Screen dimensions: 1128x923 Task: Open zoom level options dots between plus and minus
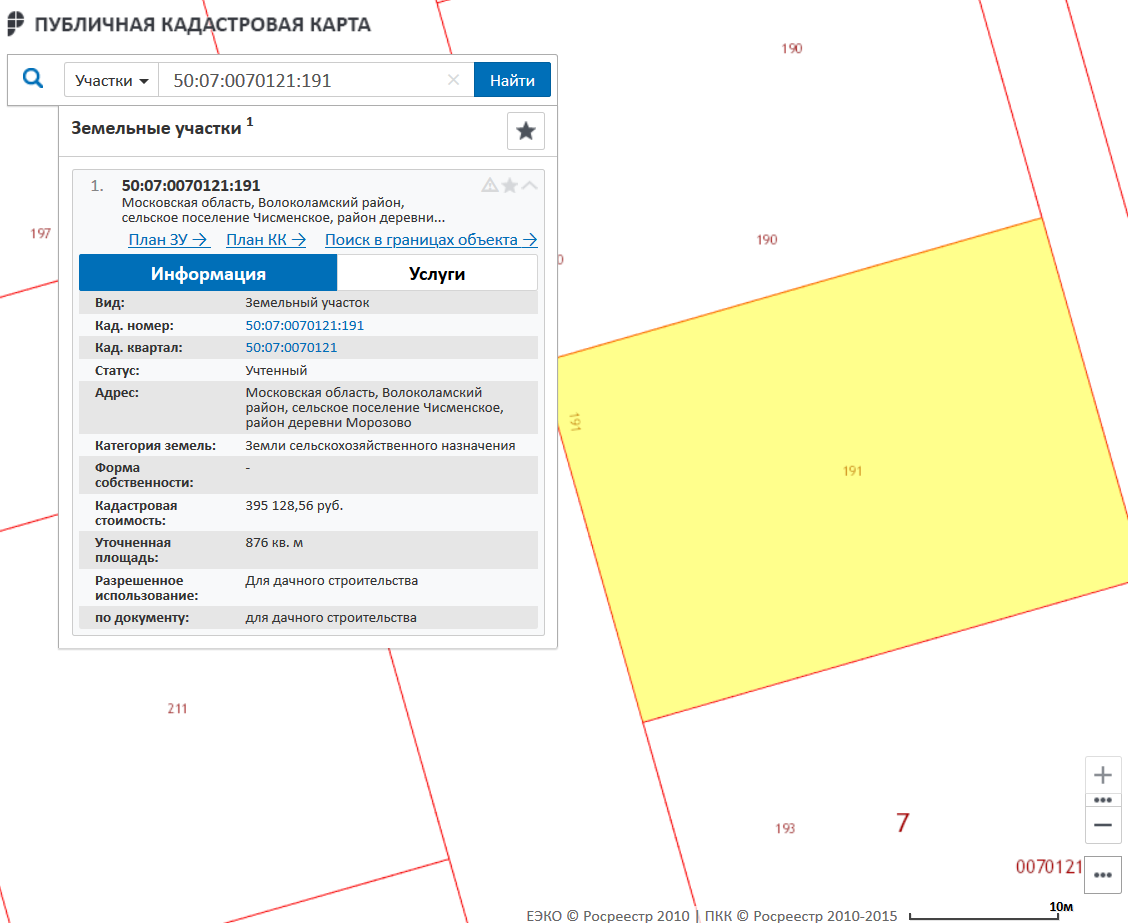[x=1103, y=800]
